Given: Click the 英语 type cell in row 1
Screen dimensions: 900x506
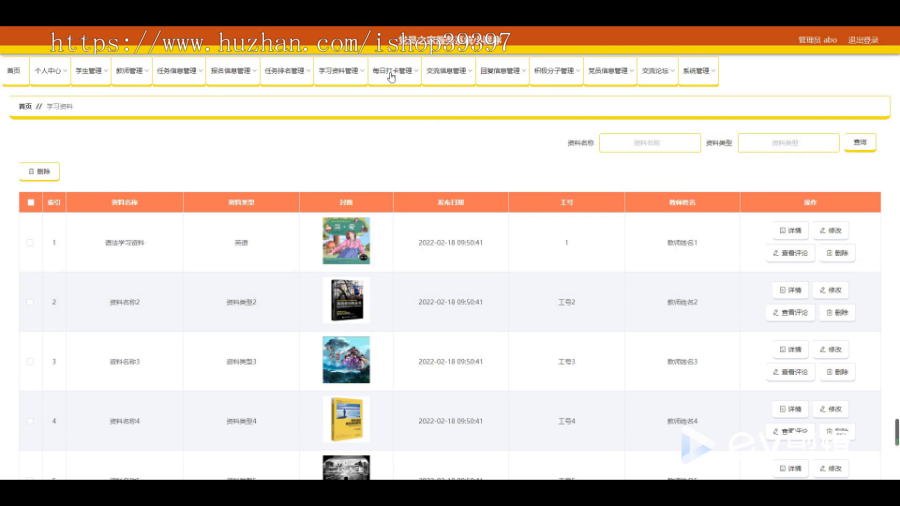Looking at the screenshot, I should 241,243.
